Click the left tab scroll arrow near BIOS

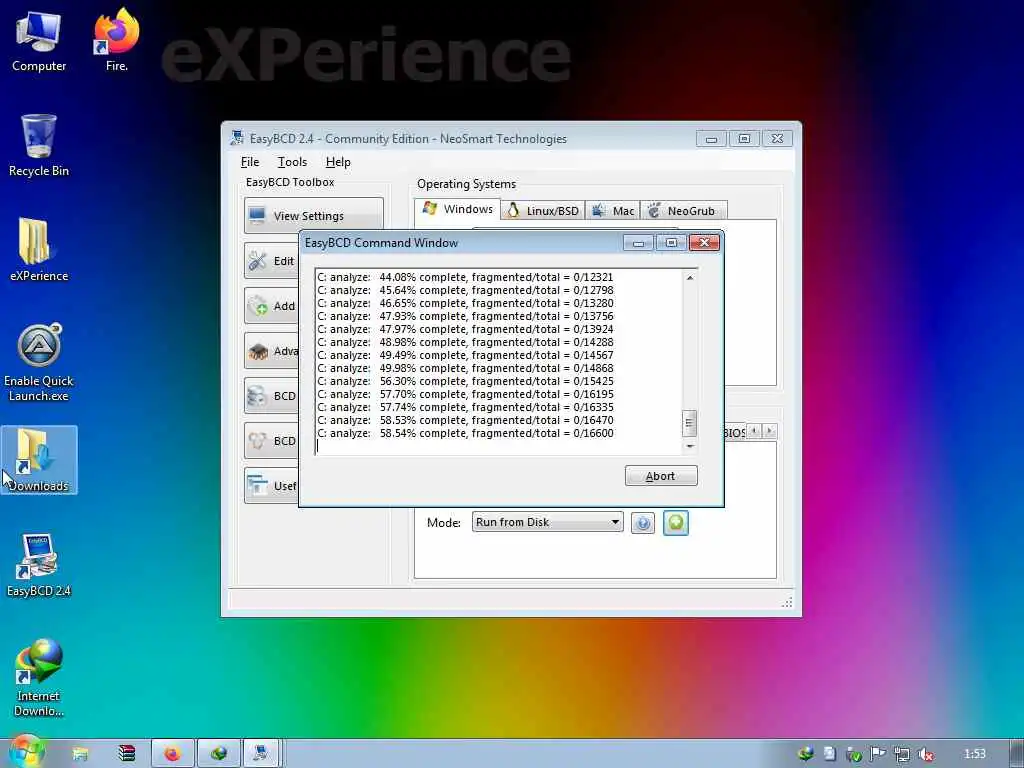(754, 431)
